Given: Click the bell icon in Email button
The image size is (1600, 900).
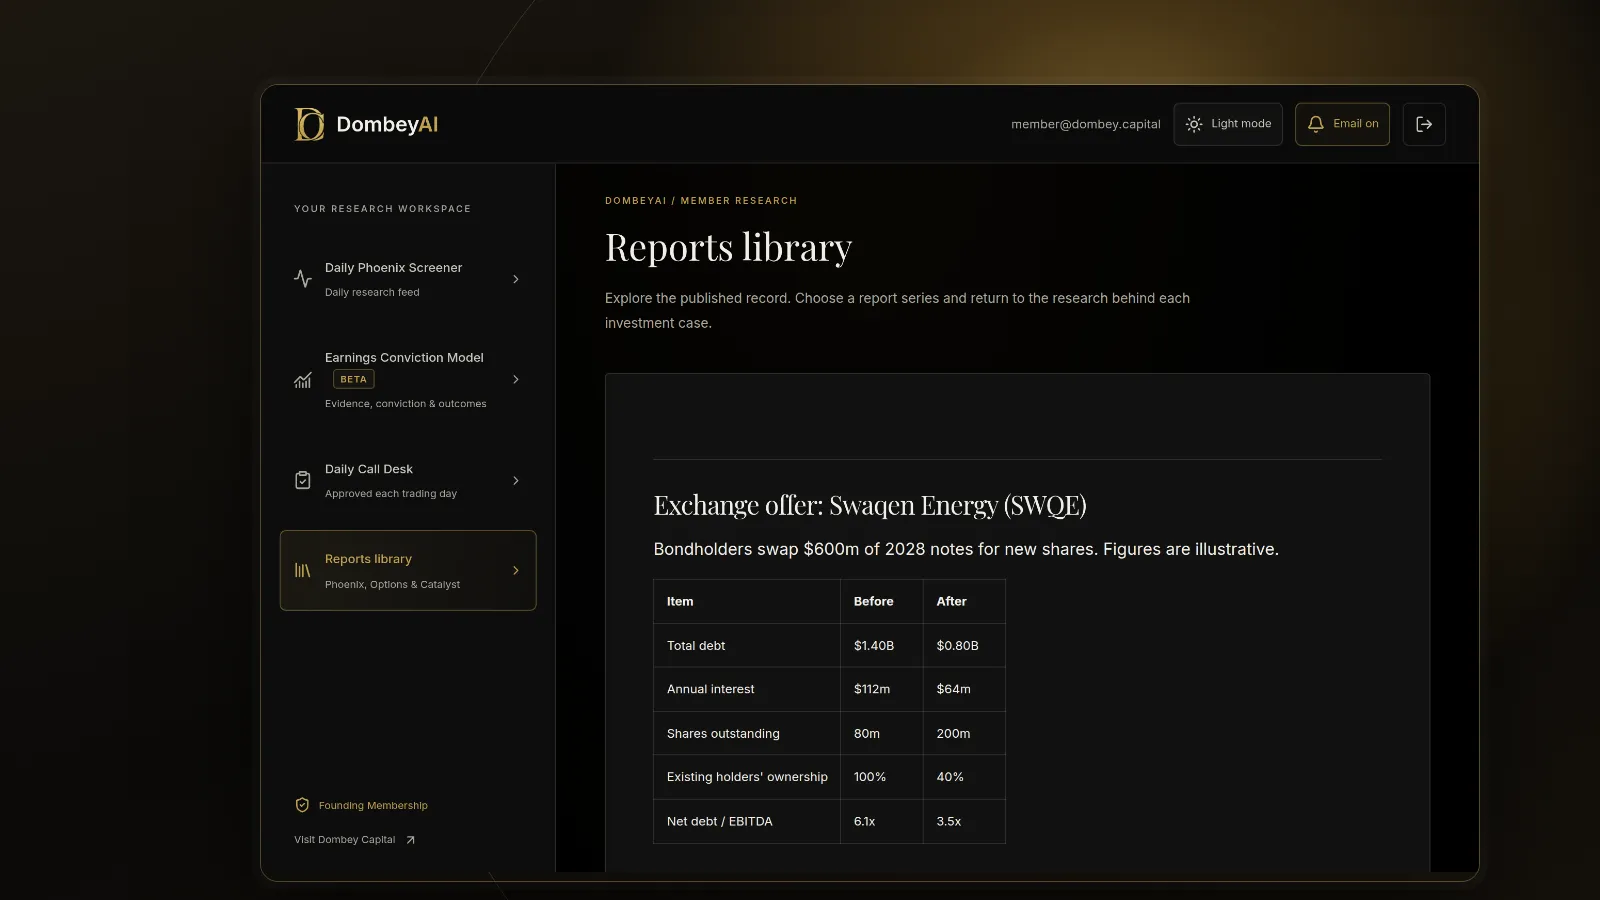Looking at the screenshot, I should (x=1316, y=124).
